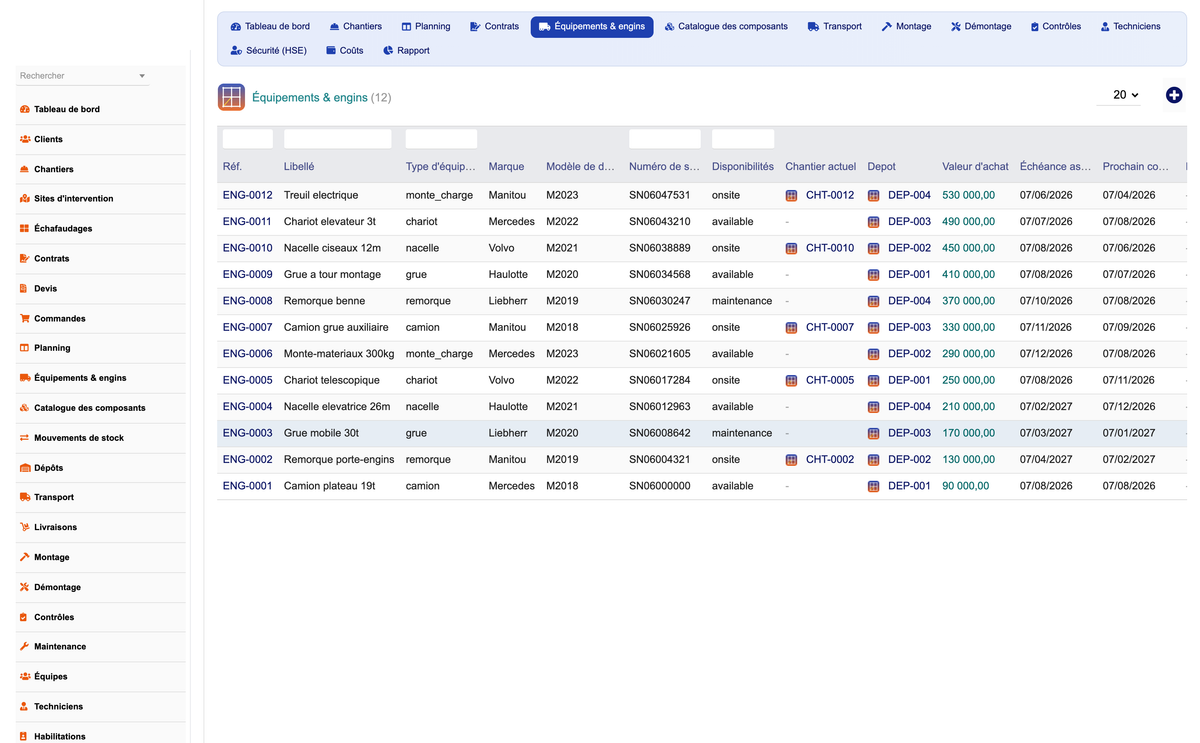Screen dimensions: 1200x743
Task: Click the Libellé column filter field
Action: tap(337, 139)
